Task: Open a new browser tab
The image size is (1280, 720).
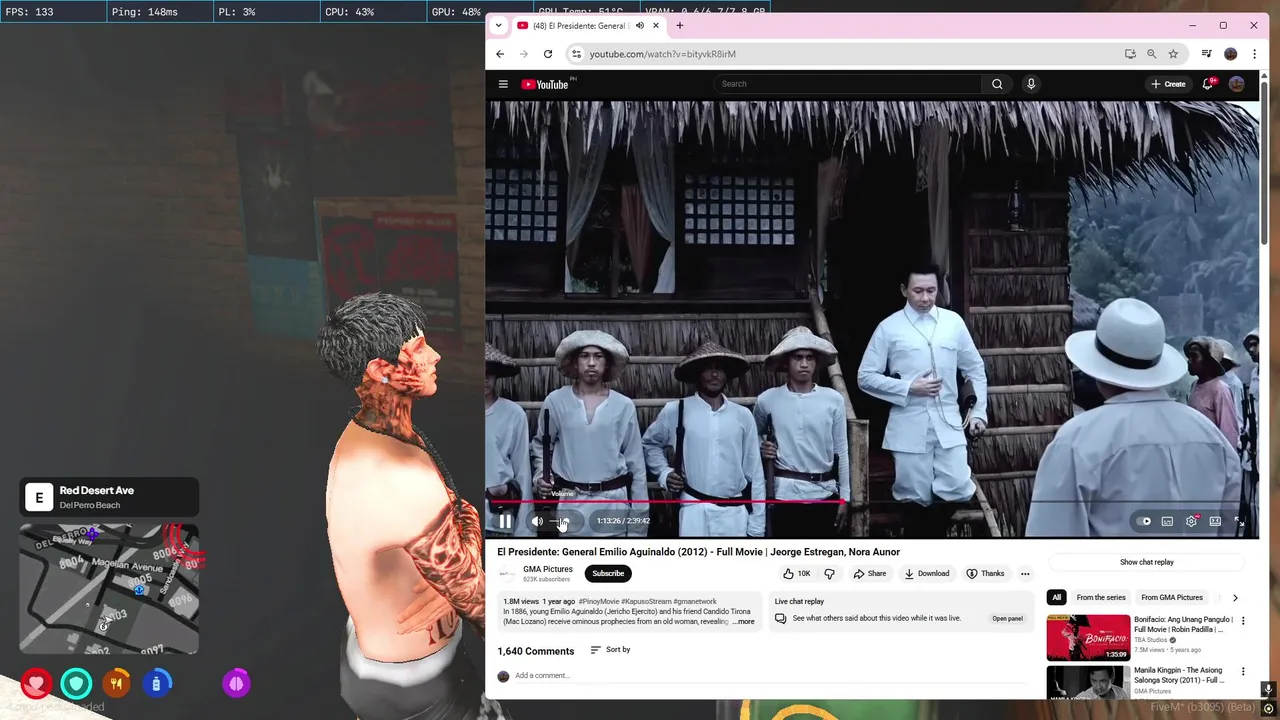Action: (680, 26)
